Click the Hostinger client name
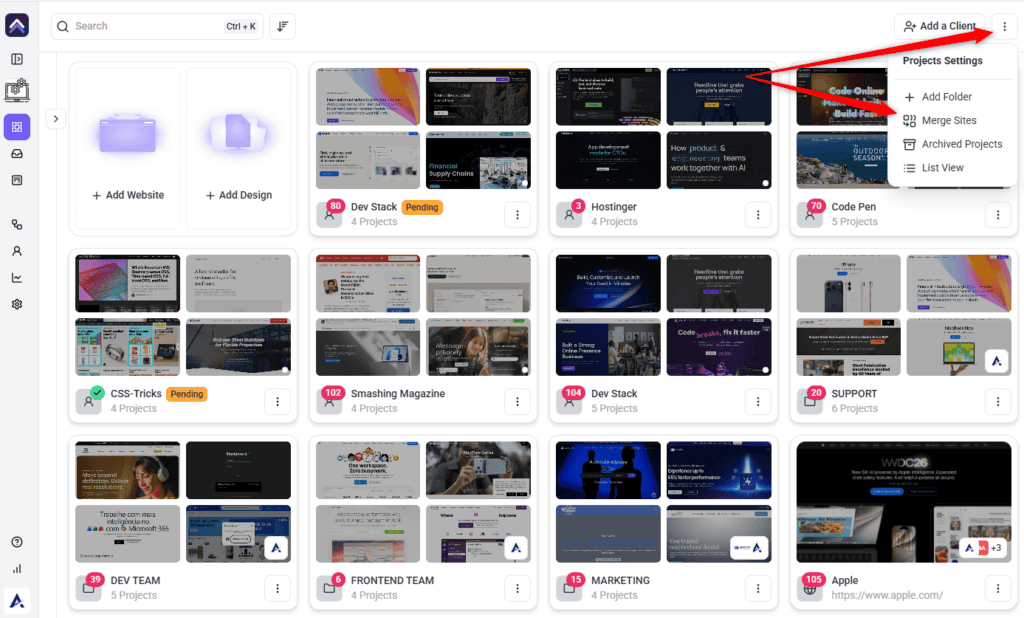This screenshot has height=618, width=1024. (x=613, y=206)
